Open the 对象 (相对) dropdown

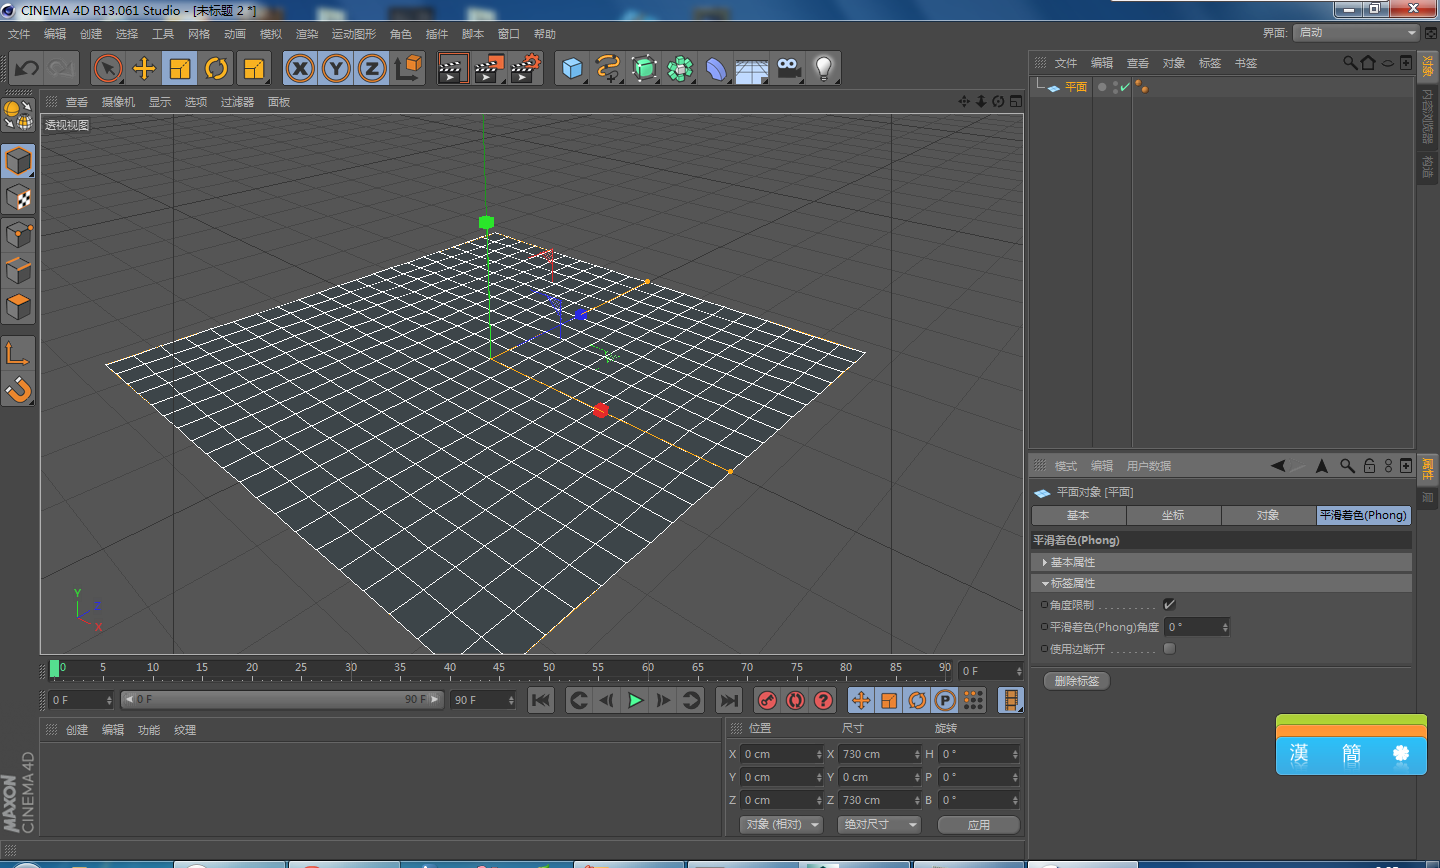point(781,825)
